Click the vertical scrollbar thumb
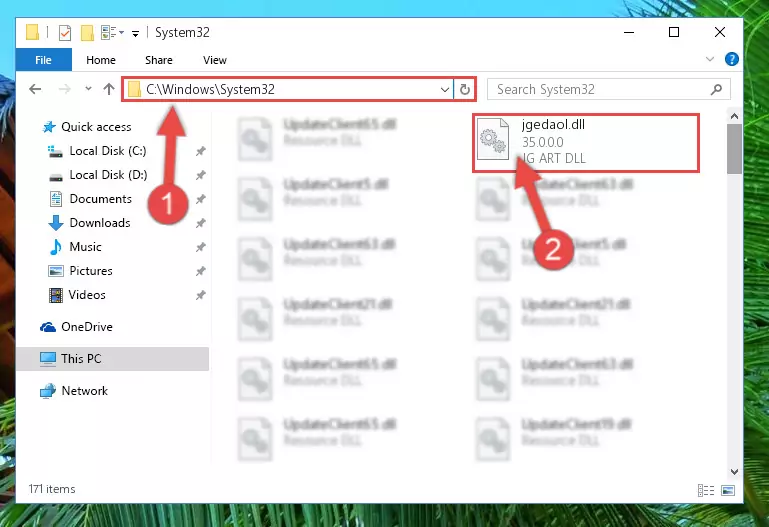Viewport: 769px width, 527px height. click(x=734, y=149)
